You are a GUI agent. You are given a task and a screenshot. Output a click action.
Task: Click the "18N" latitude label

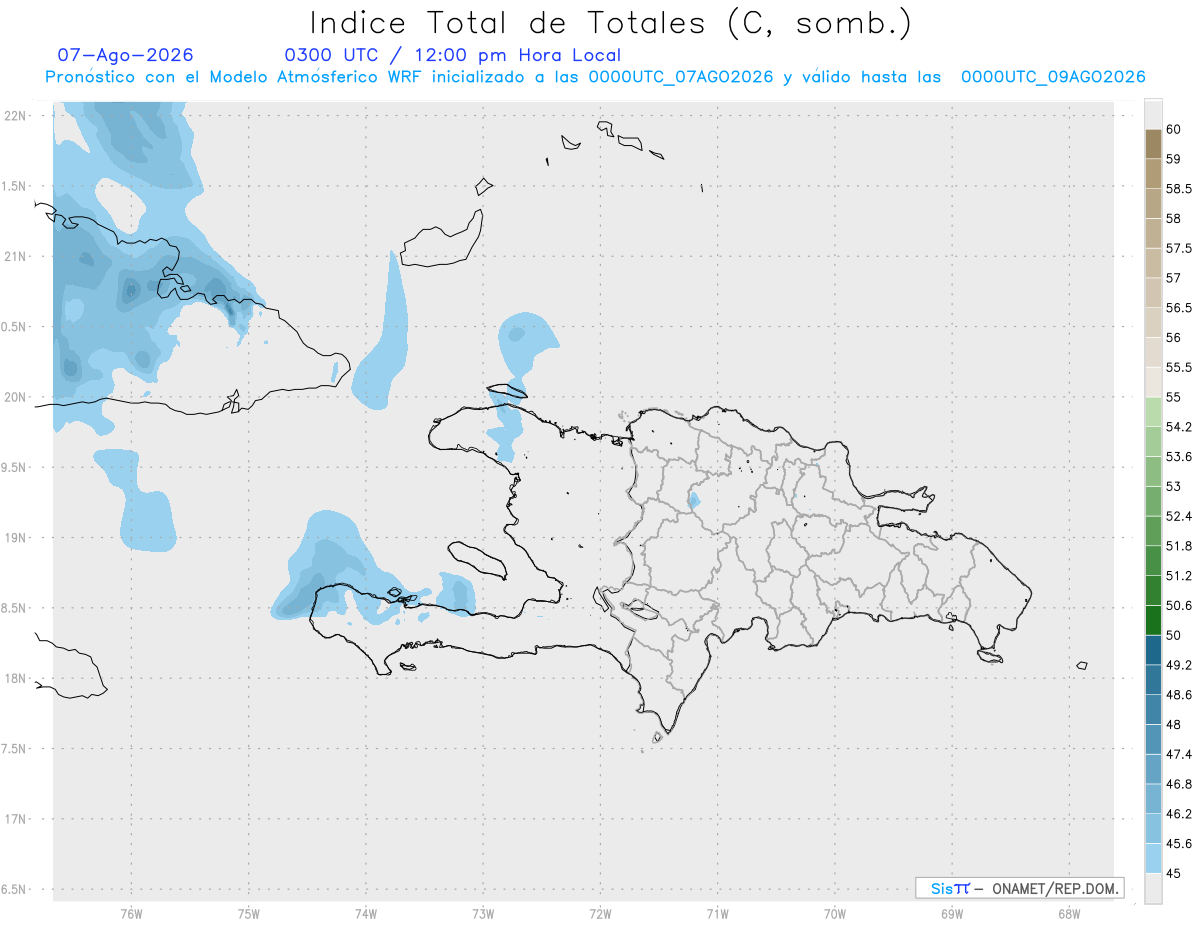pos(15,679)
